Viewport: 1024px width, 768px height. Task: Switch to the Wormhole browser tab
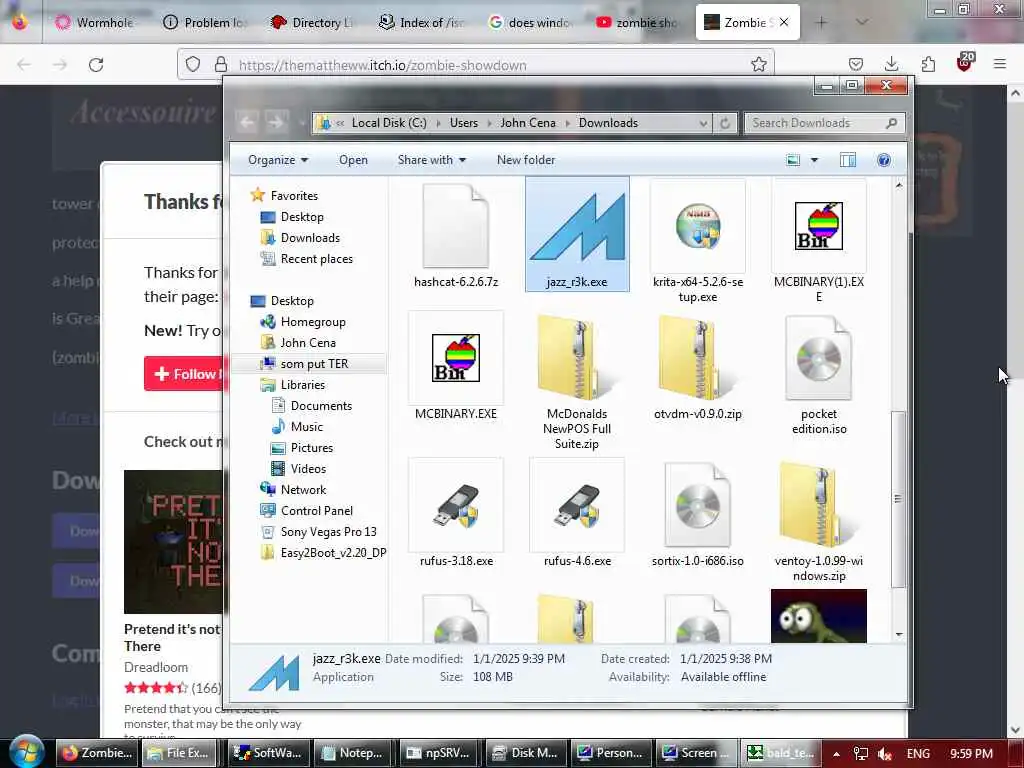tap(97, 22)
